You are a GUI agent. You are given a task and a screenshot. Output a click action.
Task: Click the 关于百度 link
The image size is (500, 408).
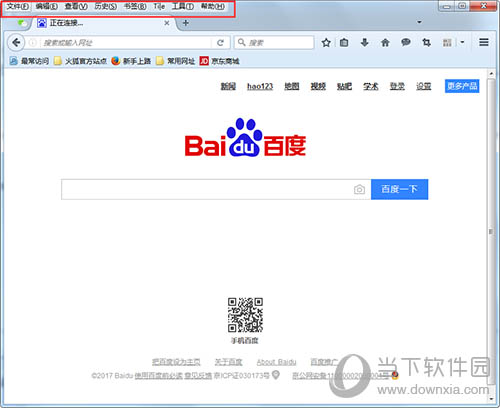click(x=229, y=362)
